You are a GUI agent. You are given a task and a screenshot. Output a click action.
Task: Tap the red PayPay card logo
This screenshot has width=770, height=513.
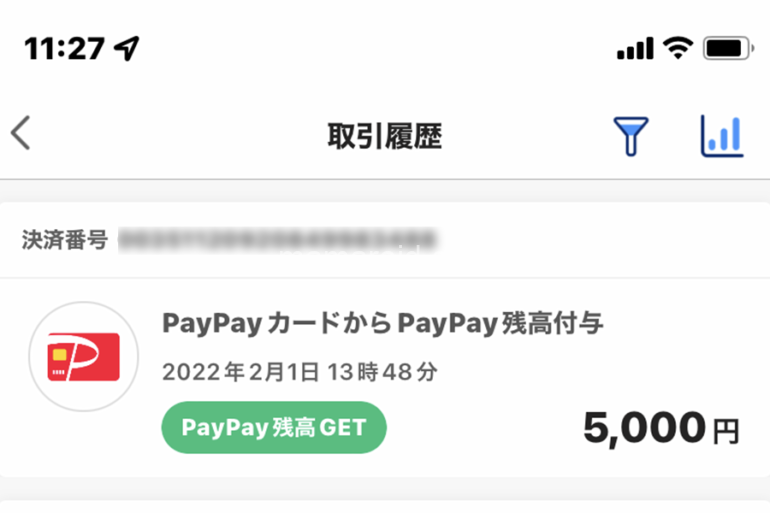click(83, 357)
